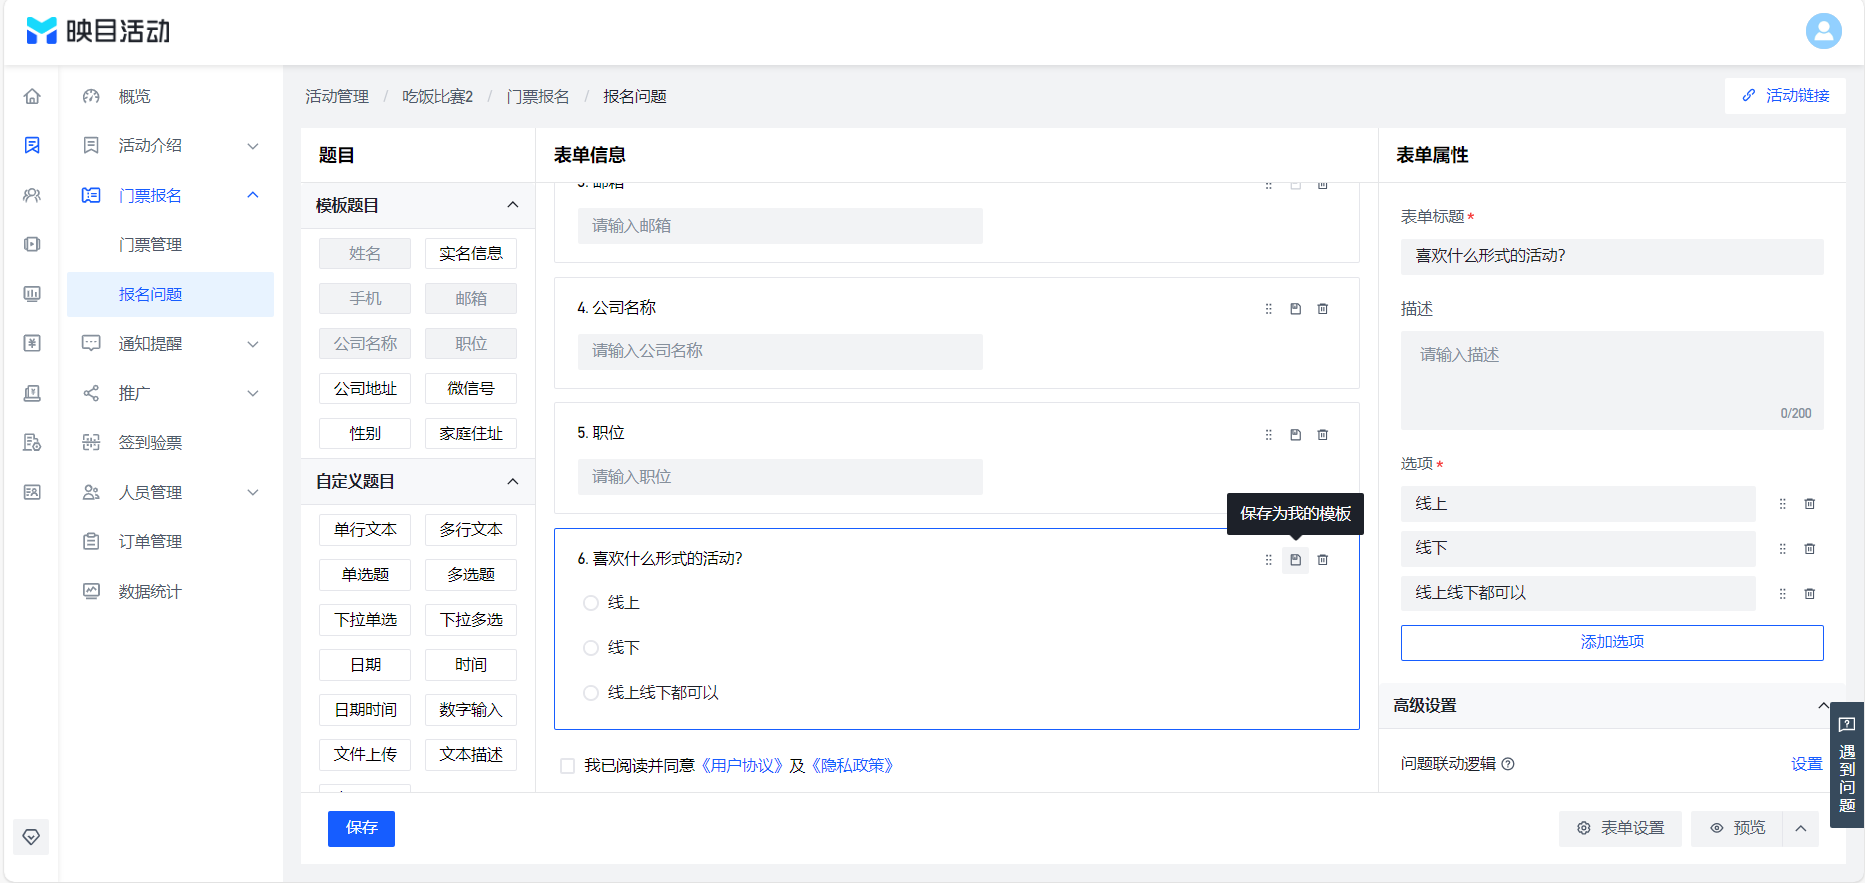Save question 4 公司名称 as template
Viewport: 1865px width, 883px height.
1295,309
